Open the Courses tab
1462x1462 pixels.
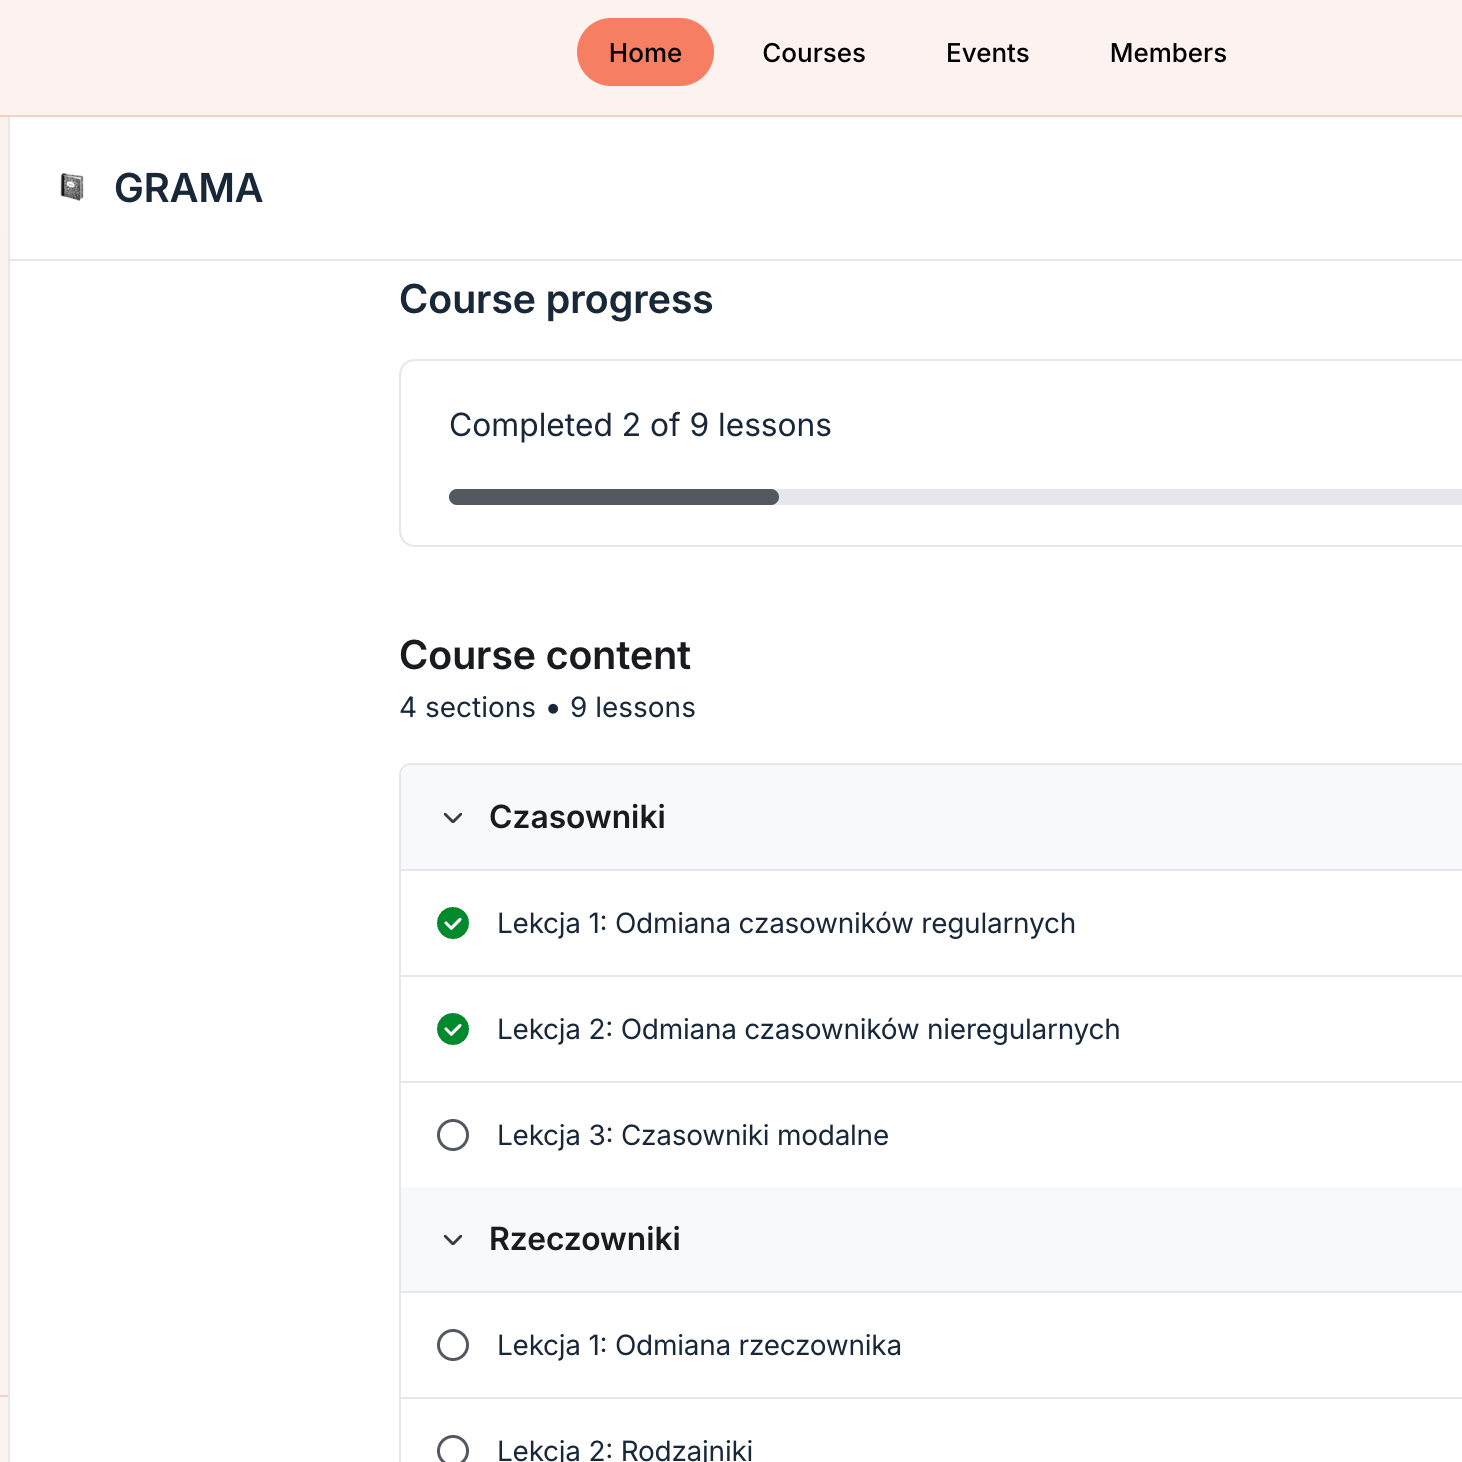tap(814, 53)
